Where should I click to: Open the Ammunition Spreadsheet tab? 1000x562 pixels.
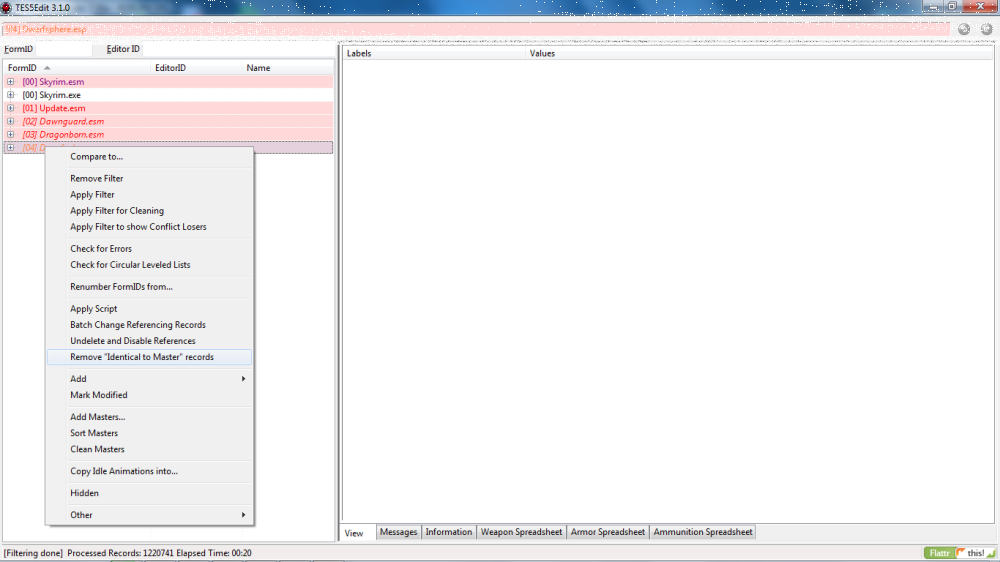tap(702, 532)
